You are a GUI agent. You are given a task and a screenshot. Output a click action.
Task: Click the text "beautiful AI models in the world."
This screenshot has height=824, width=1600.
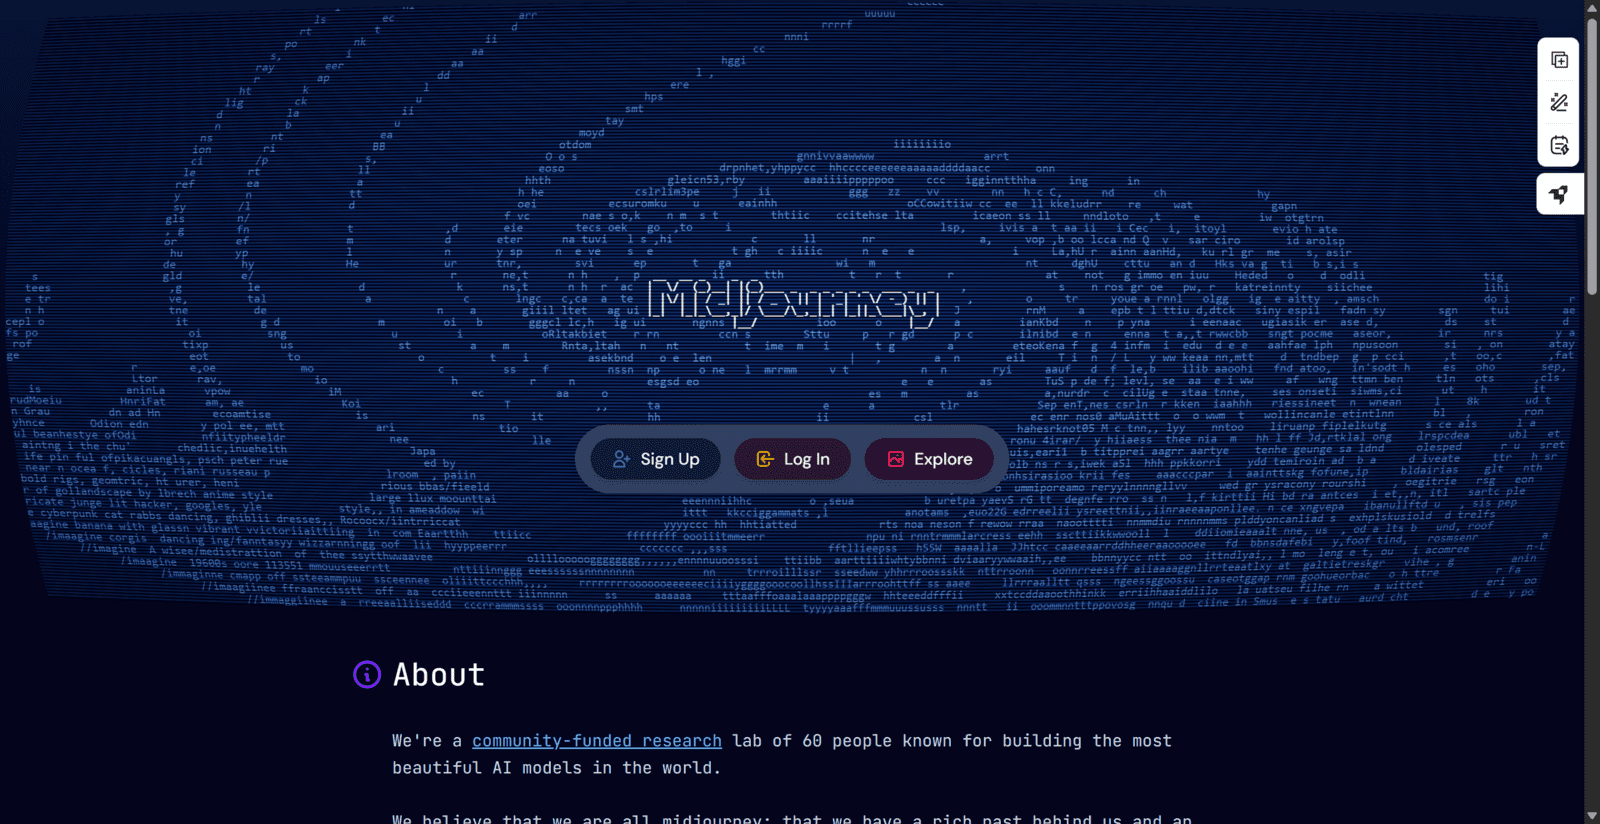pos(556,768)
